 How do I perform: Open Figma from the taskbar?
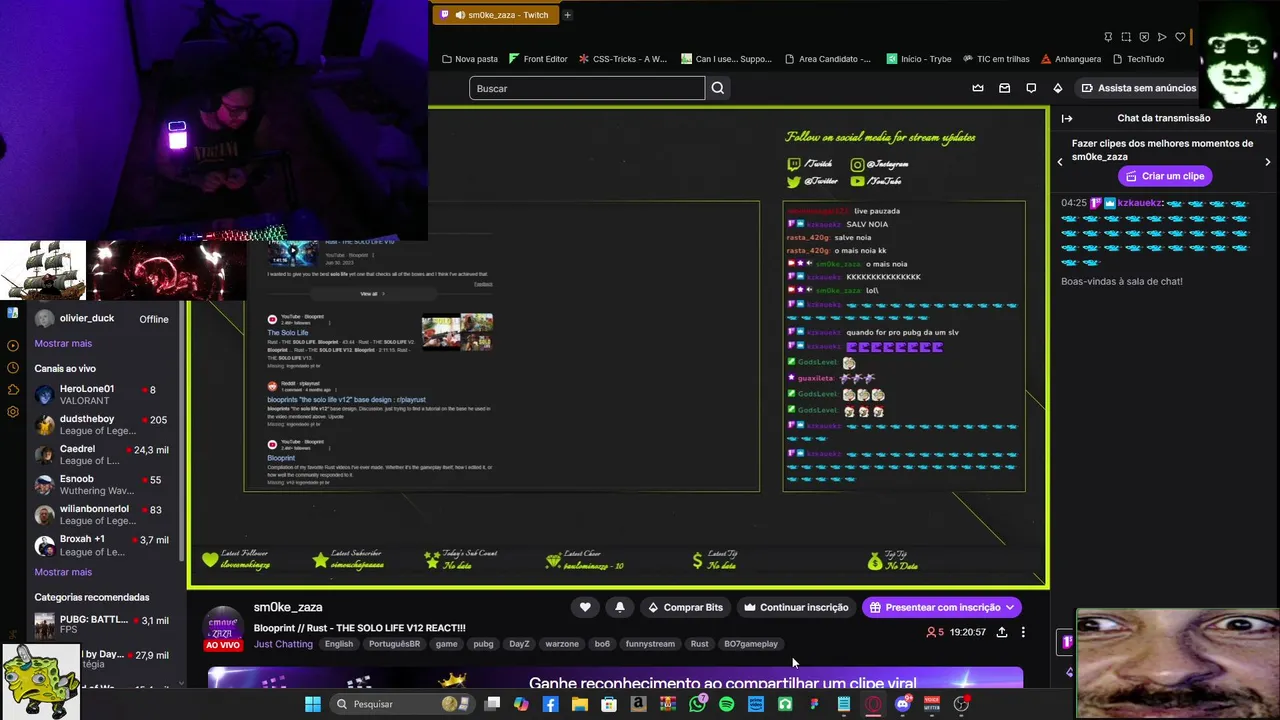pyautogui.click(x=814, y=704)
